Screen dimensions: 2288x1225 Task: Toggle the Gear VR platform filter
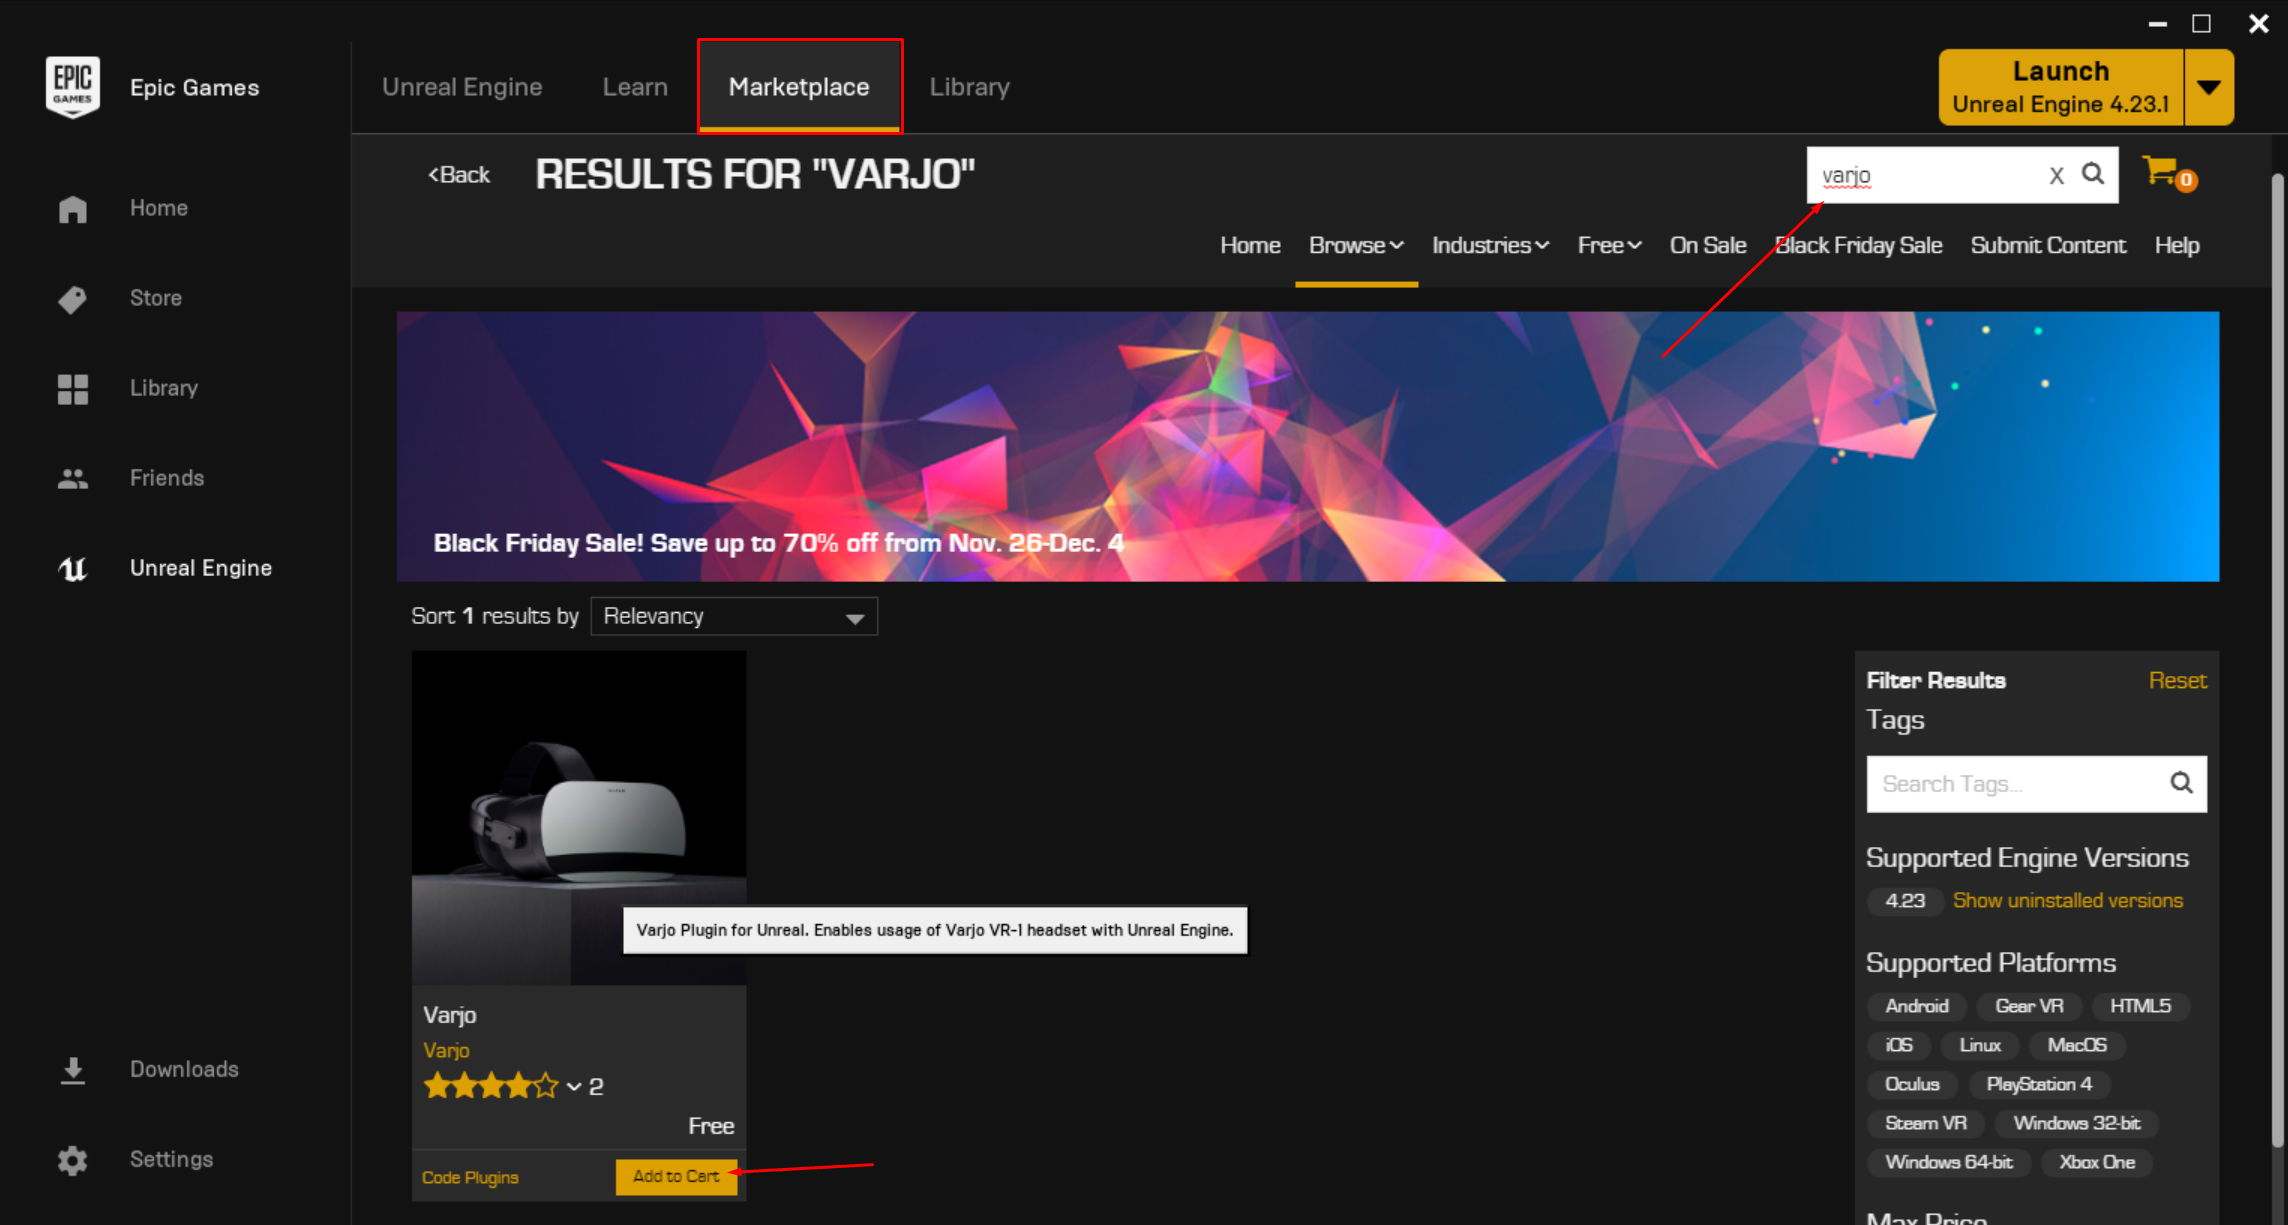2028,1006
